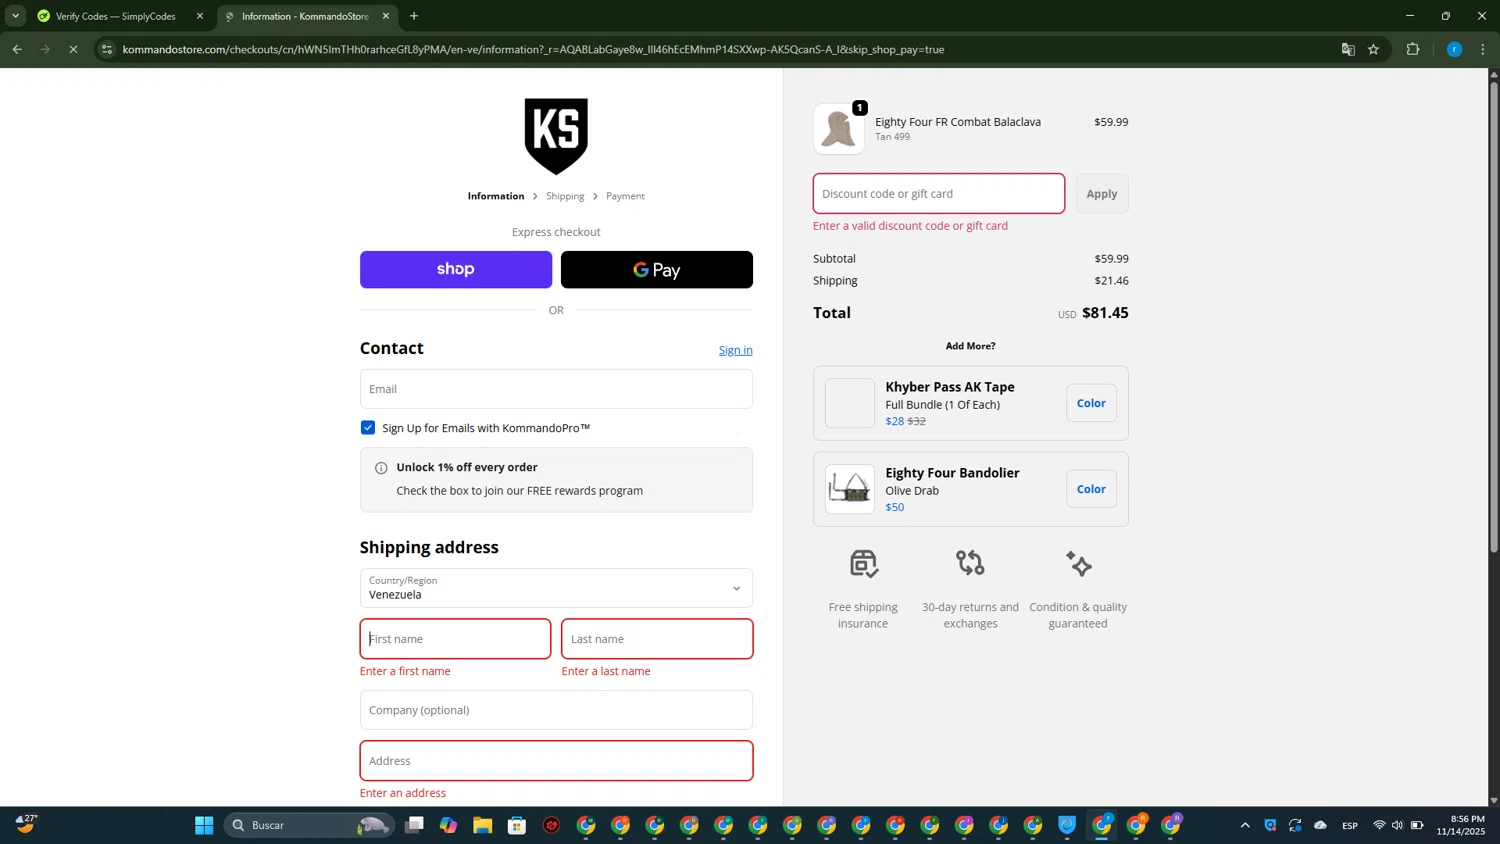1500x844 pixels.
Task: Click the Free shipping insurance icon
Action: [864, 564]
